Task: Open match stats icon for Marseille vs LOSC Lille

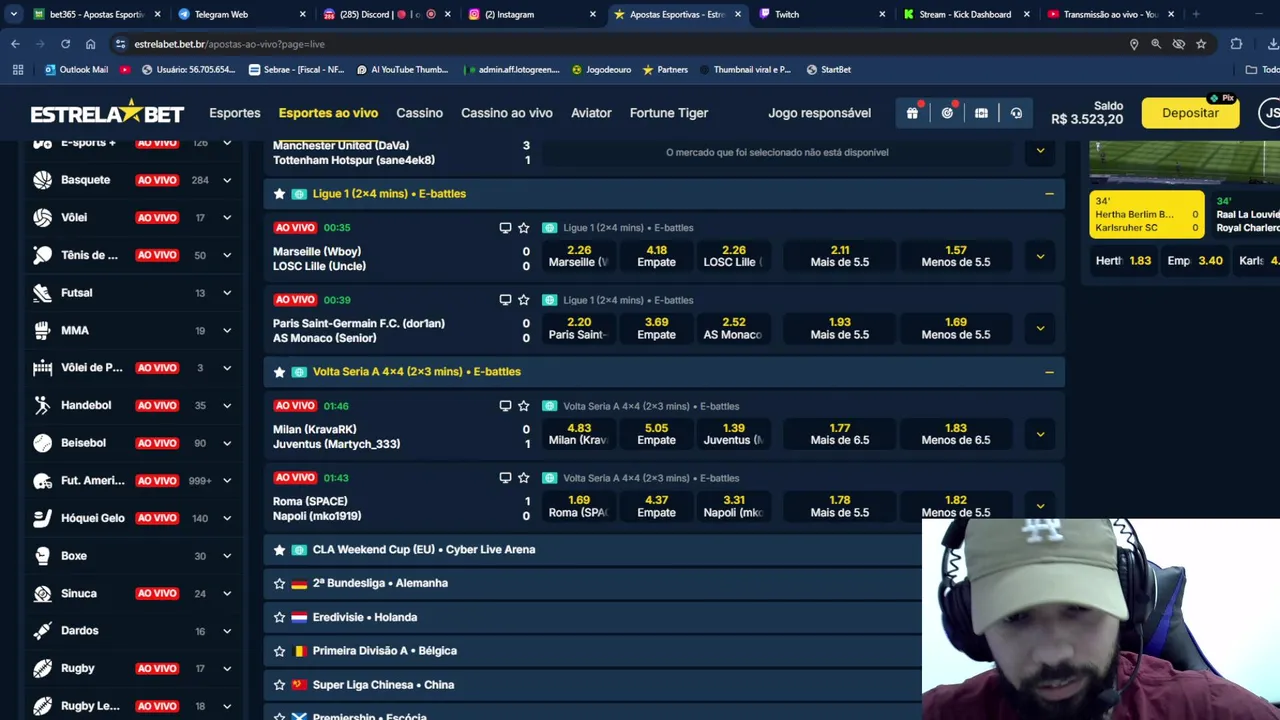Action: [x=505, y=228]
